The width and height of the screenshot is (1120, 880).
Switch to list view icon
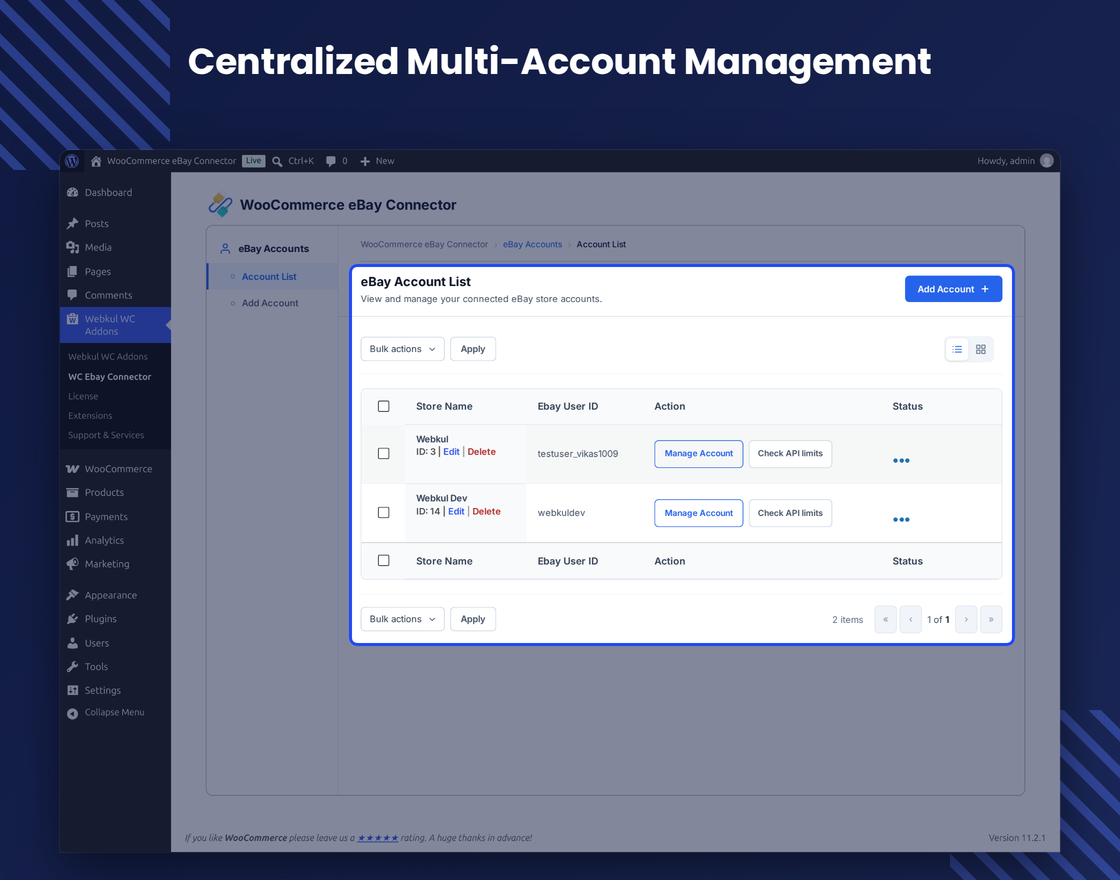957,349
